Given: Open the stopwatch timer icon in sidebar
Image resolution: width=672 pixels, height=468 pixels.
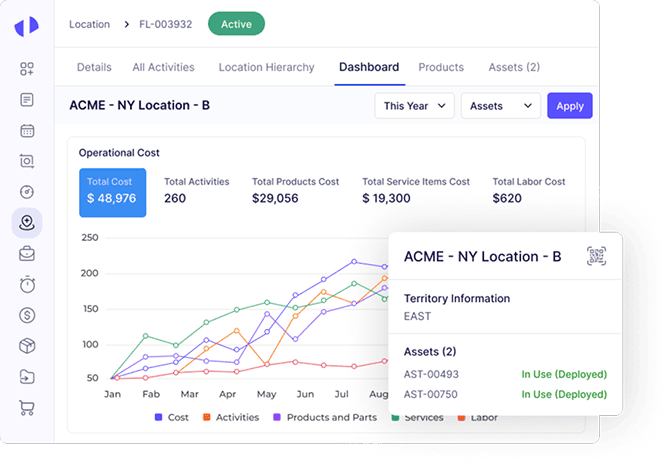Looking at the screenshot, I should [27, 284].
